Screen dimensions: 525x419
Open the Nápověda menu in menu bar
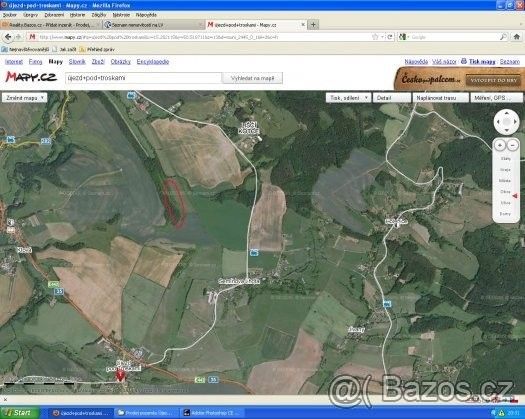click(146, 15)
